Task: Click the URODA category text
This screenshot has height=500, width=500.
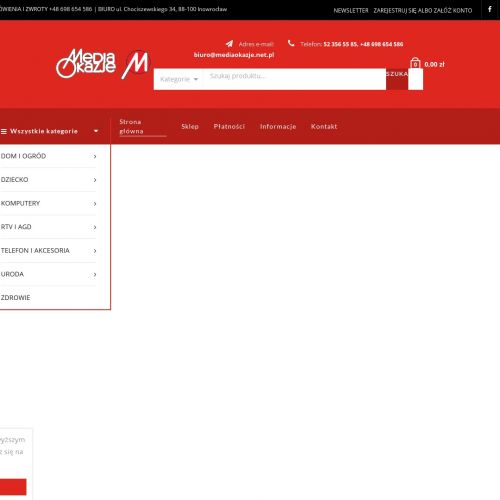Action: pyautogui.click(x=12, y=274)
